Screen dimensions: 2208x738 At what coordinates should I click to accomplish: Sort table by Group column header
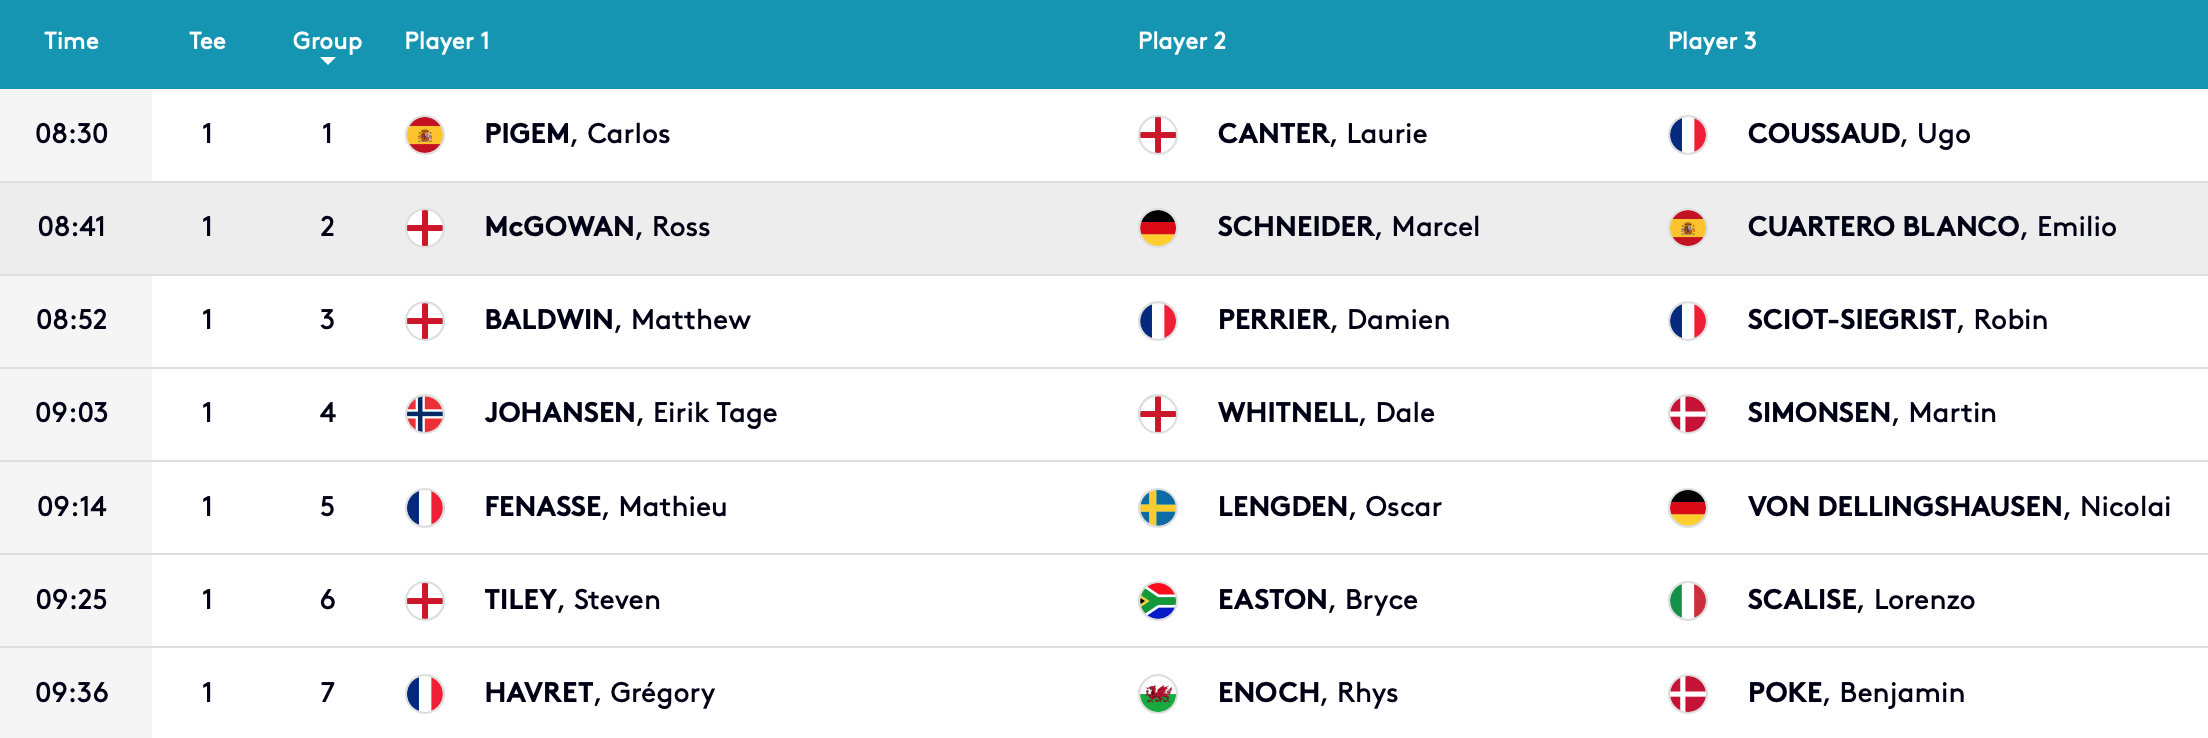coord(327,41)
